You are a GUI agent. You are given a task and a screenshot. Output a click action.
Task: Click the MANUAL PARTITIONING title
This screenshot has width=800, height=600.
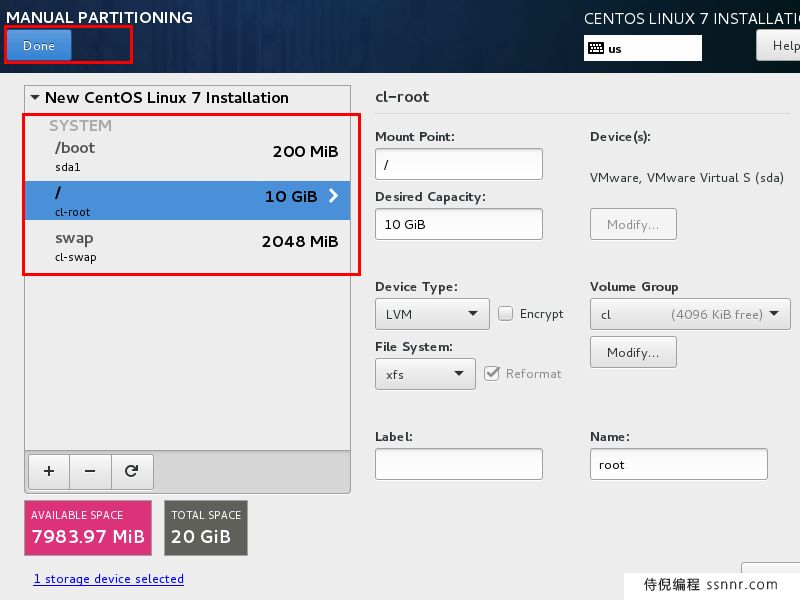(99, 17)
